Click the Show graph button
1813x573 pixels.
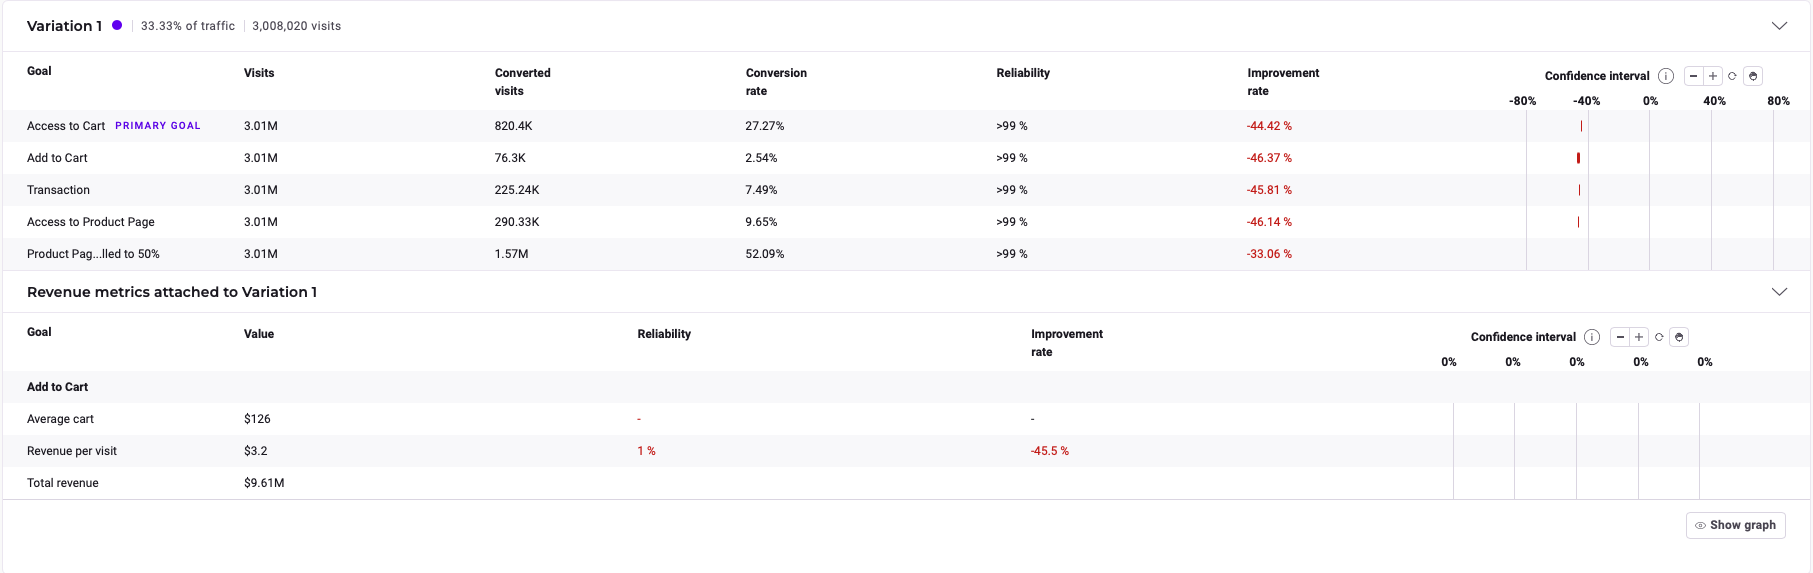(1735, 525)
